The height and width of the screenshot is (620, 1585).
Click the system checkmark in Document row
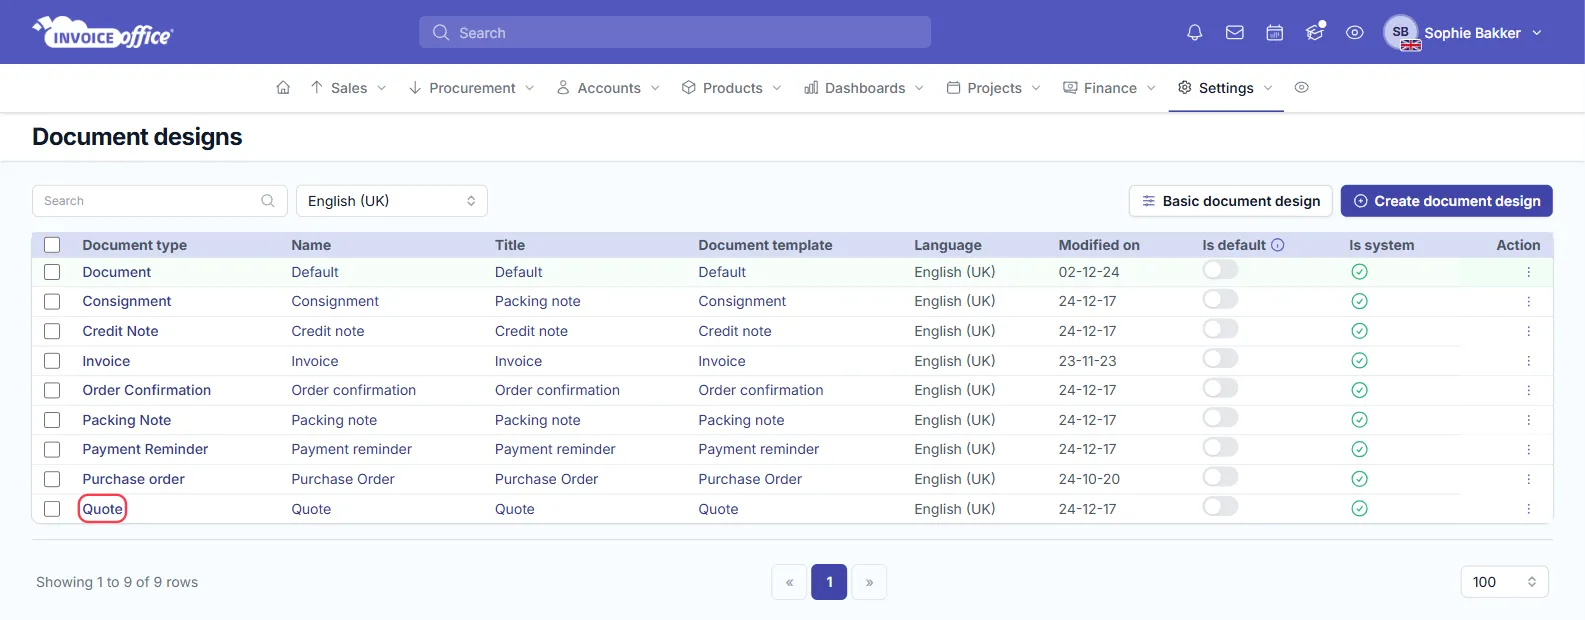pos(1359,272)
